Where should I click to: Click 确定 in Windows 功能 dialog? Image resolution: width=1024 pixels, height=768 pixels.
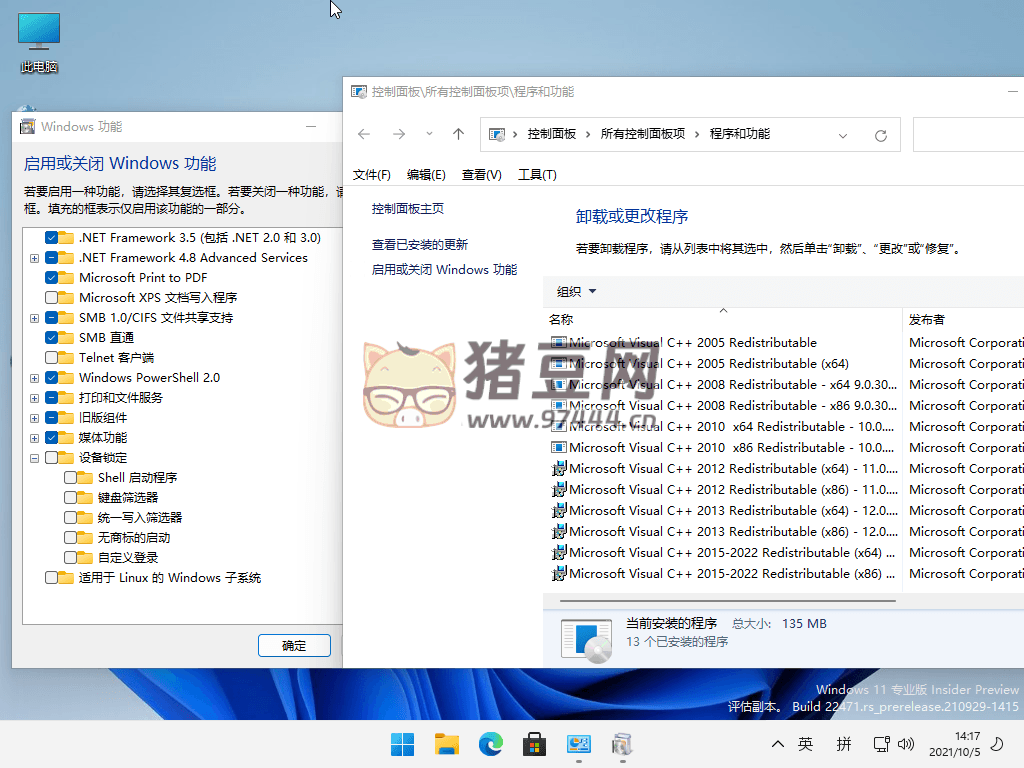point(294,646)
